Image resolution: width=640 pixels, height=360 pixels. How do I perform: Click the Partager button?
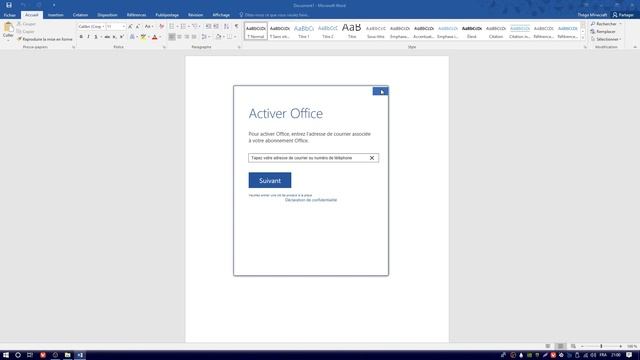[623, 15]
